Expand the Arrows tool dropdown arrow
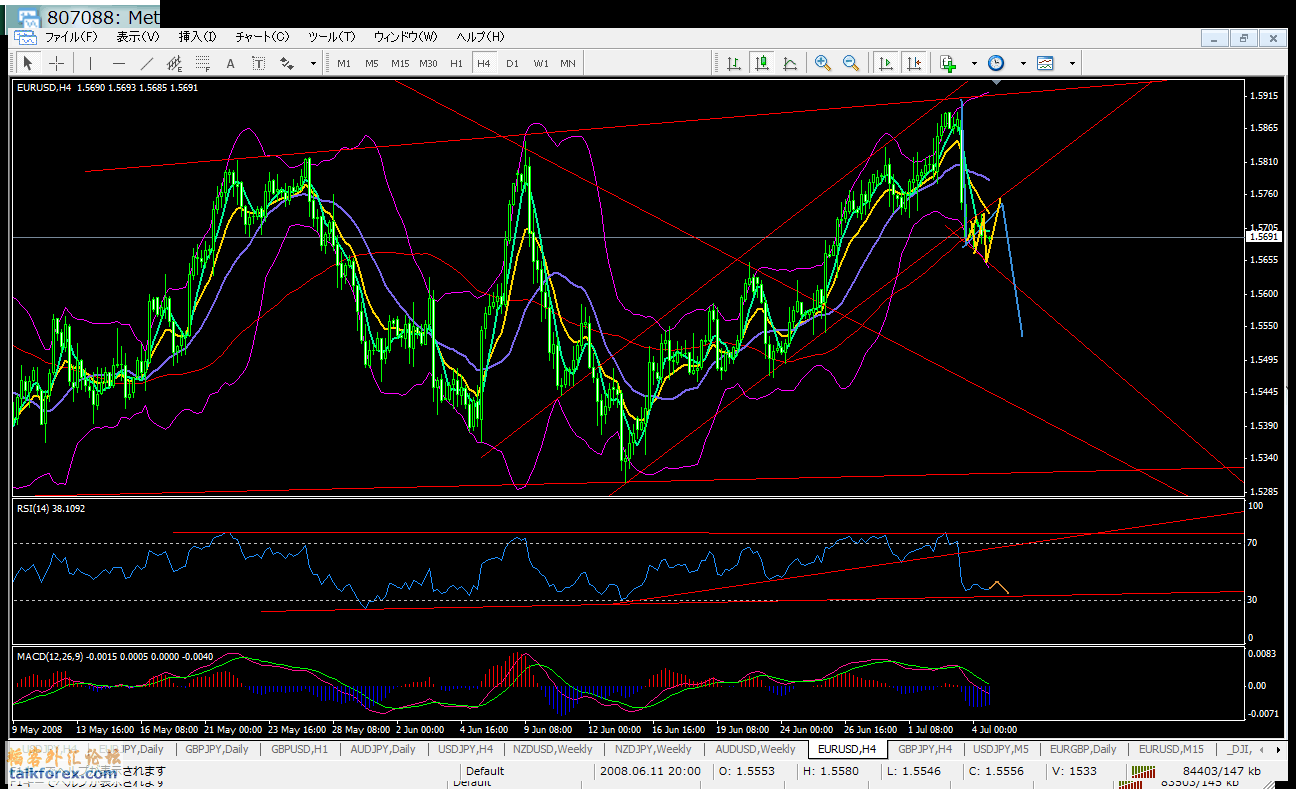1296x789 pixels. click(313, 63)
